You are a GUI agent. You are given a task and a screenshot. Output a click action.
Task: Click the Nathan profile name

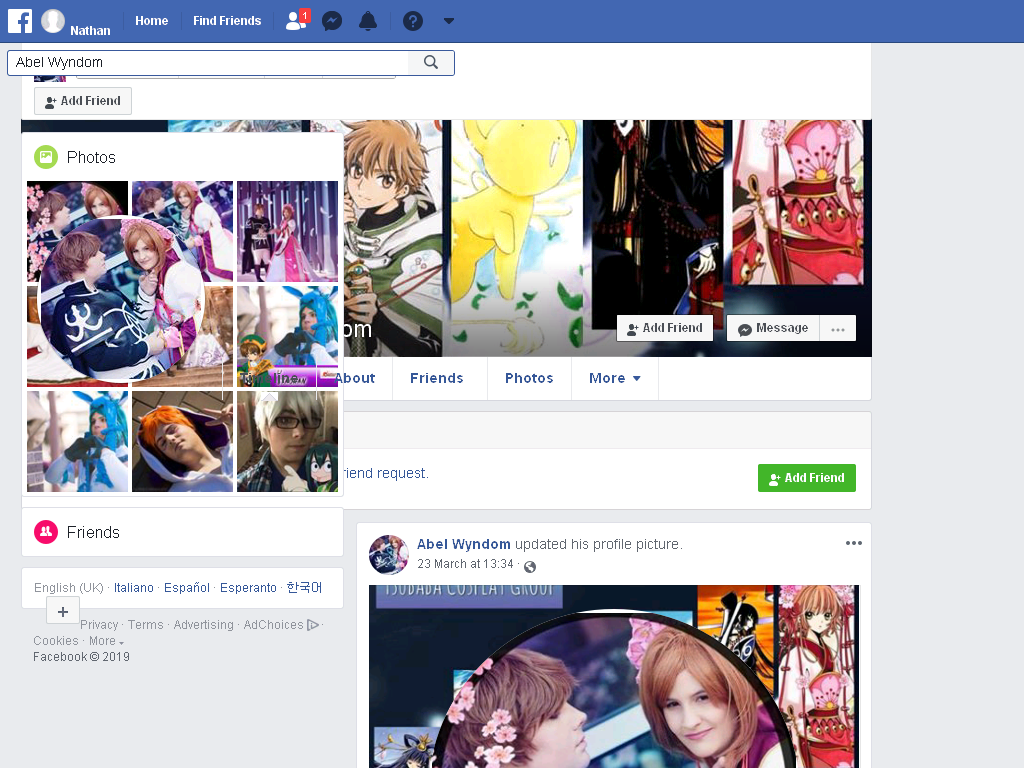pyautogui.click(x=90, y=30)
